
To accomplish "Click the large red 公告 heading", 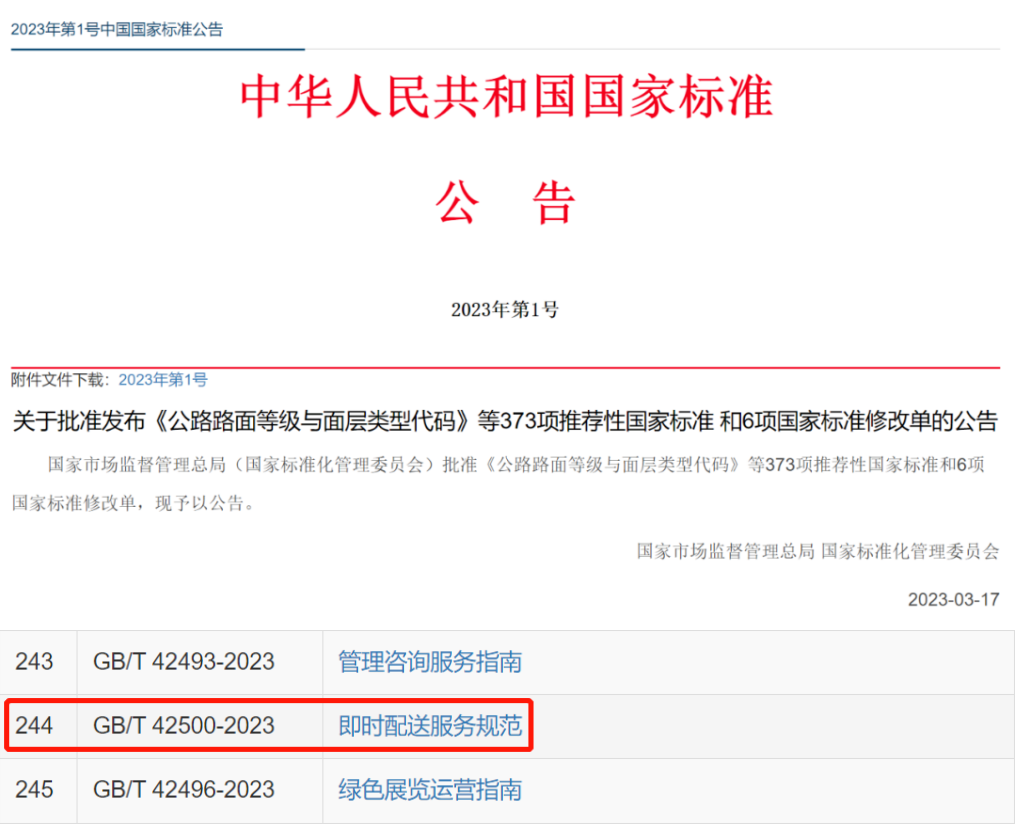I will tap(506, 203).
